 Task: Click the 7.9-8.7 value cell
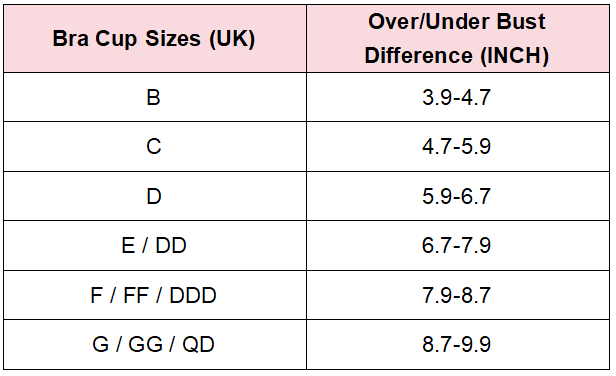pos(458,295)
